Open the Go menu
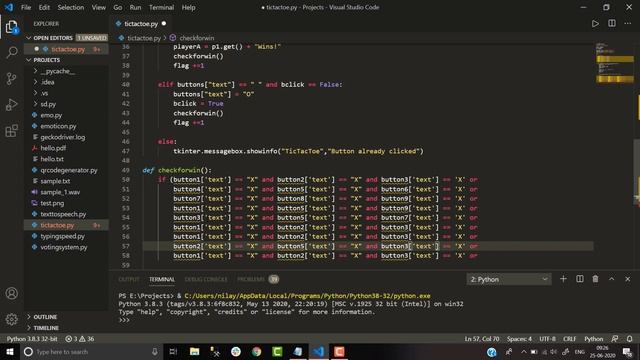The image size is (640, 360). [118, 7]
